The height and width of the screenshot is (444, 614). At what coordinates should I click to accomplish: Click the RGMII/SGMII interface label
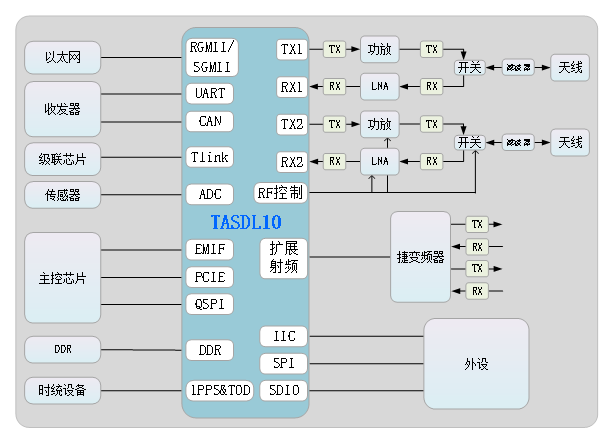point(211,57)
